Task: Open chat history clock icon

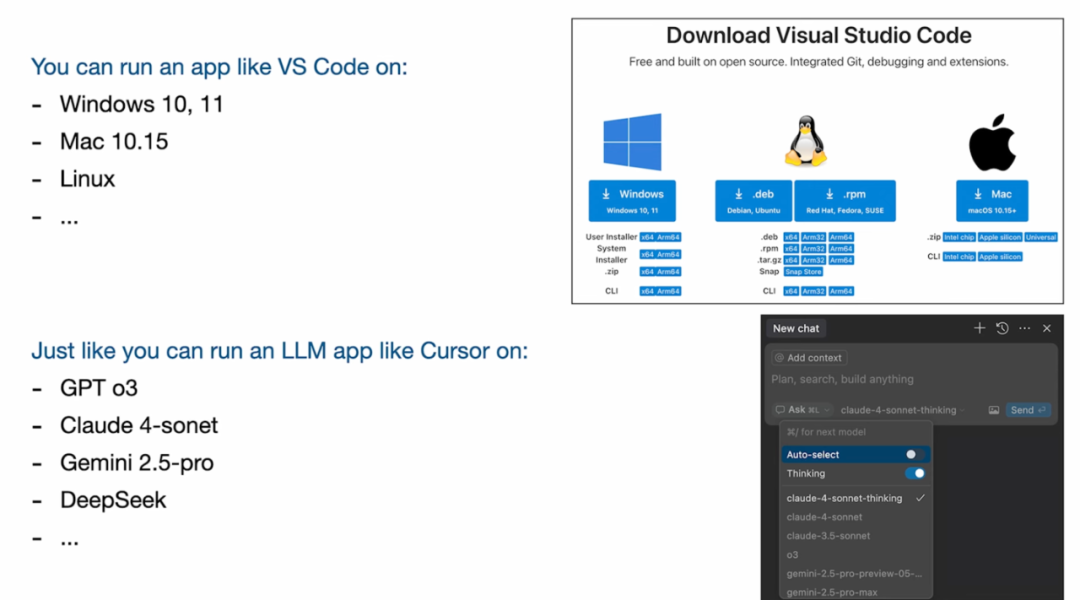Action: click(1002, 329)
